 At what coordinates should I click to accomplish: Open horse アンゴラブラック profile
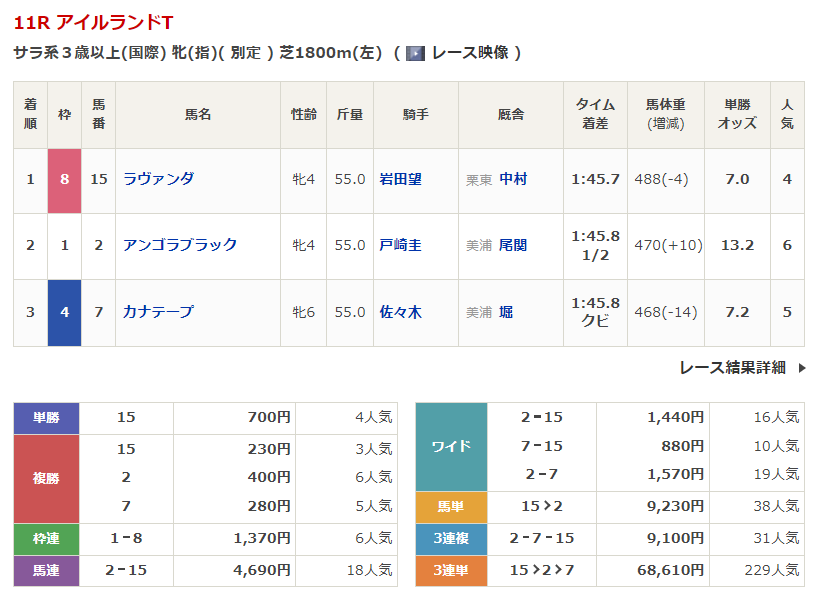[x=180, y=245]
